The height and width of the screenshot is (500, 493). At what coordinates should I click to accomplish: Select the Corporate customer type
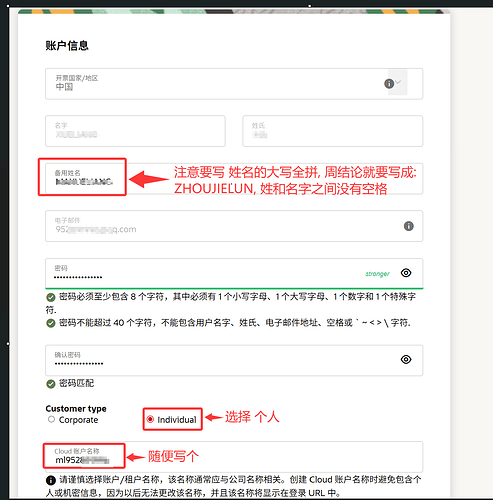click(x=51, y=419)
